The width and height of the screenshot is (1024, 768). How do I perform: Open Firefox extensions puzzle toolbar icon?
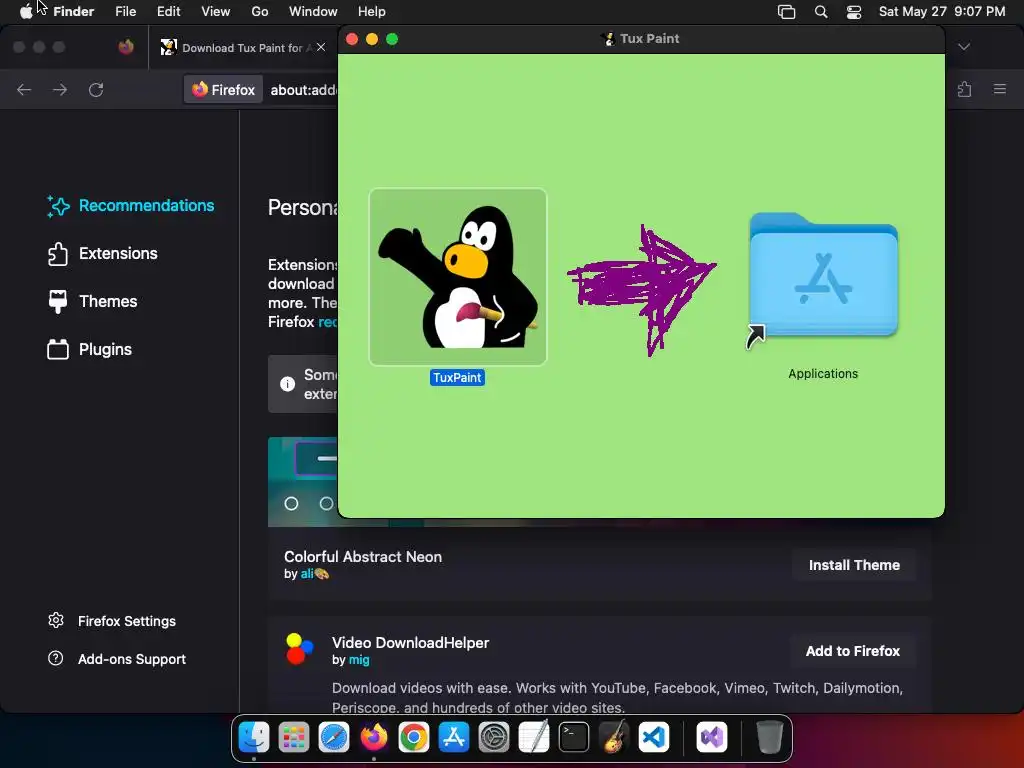pos(965,89)
